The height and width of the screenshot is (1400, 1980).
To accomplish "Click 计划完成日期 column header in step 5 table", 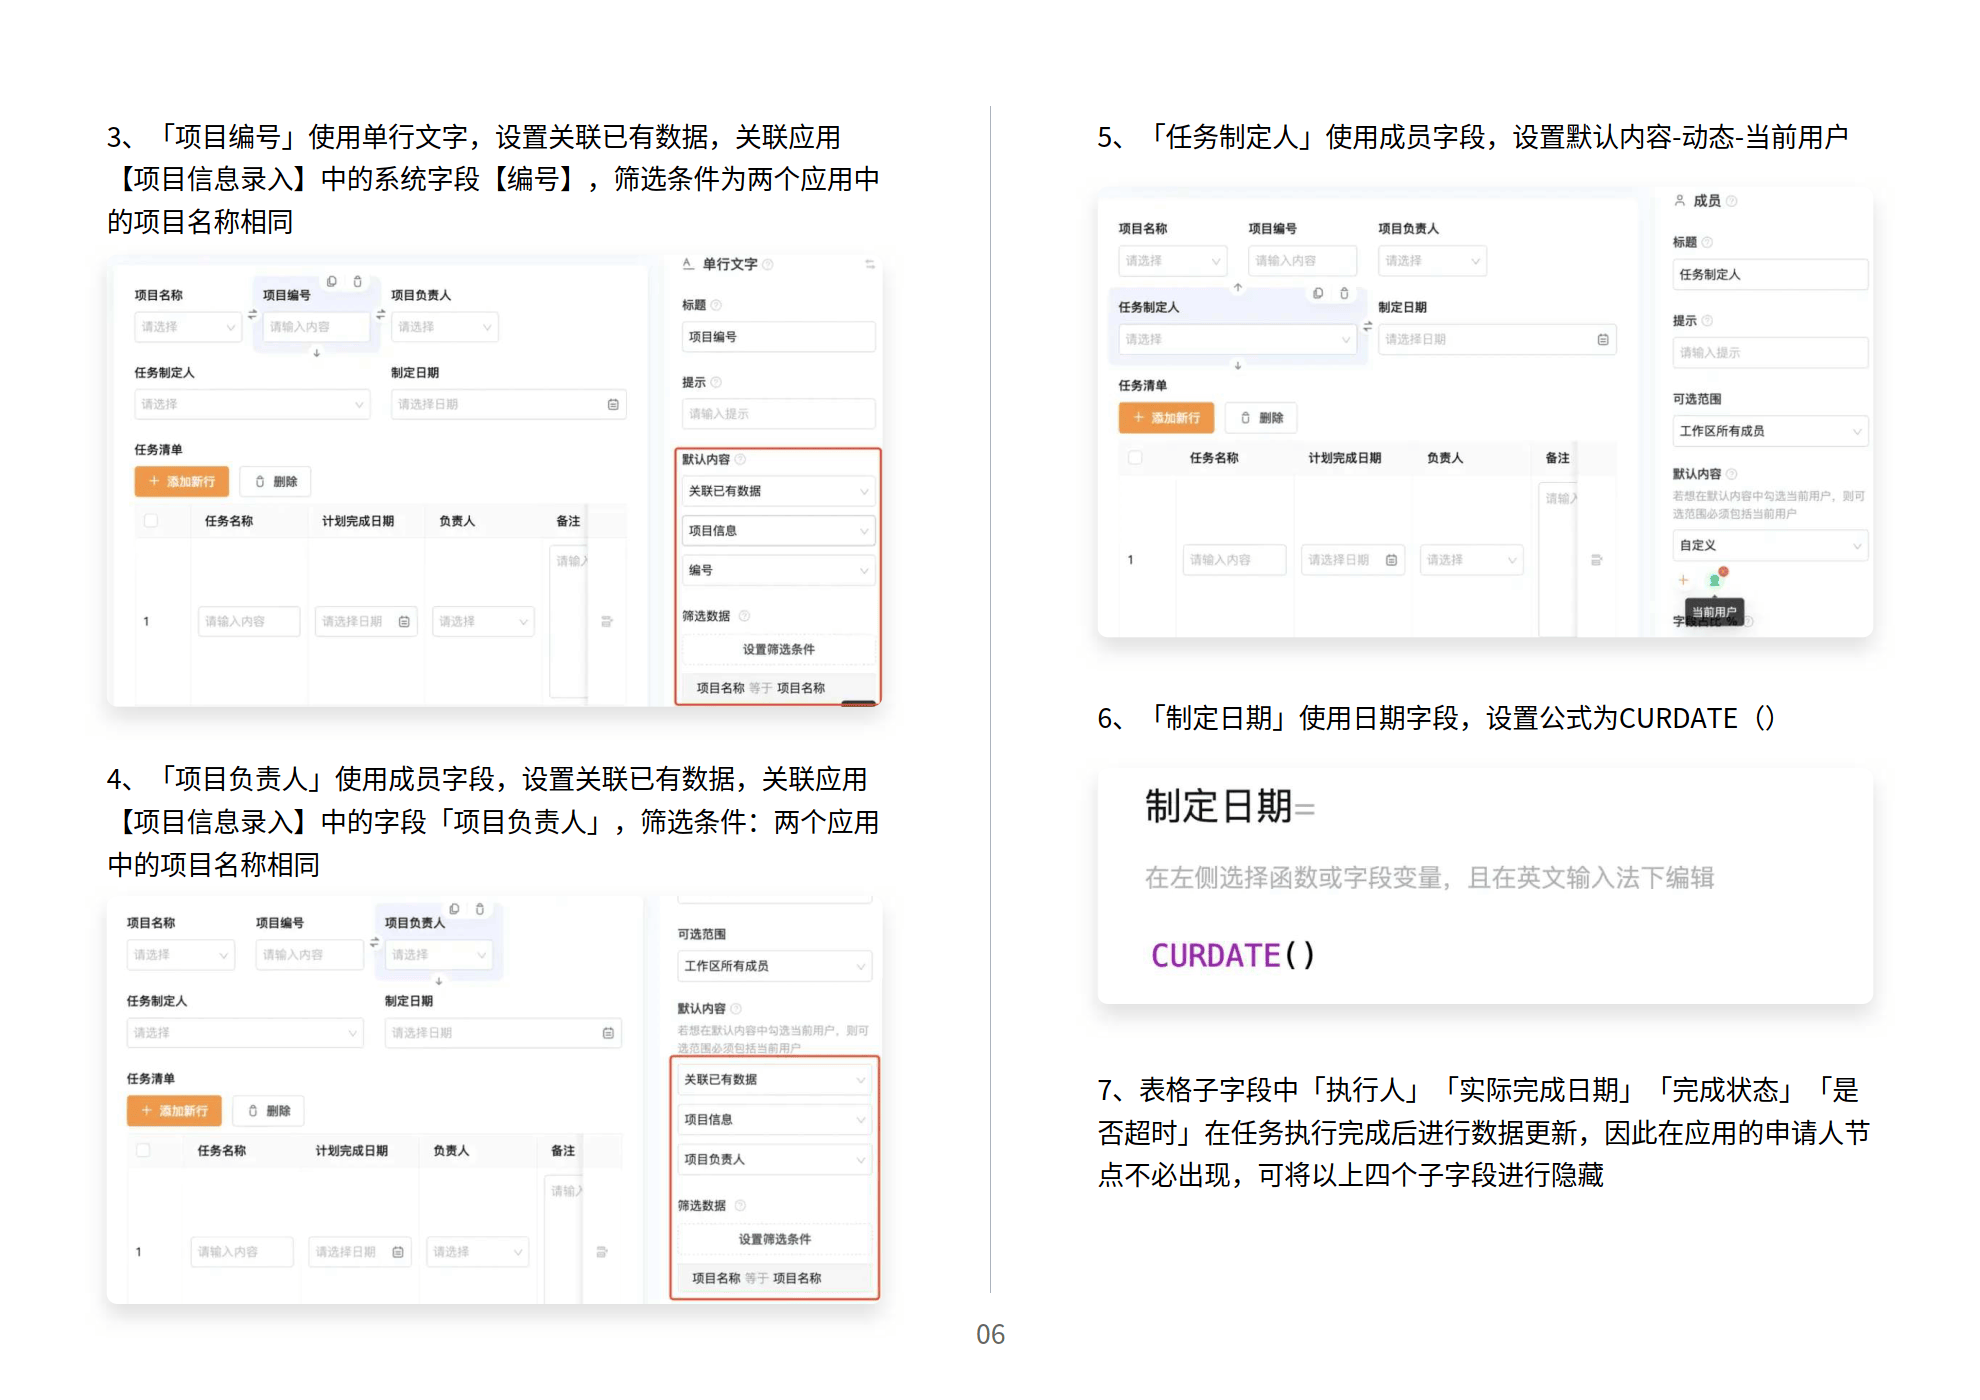I will click(x=1345, y=458).
